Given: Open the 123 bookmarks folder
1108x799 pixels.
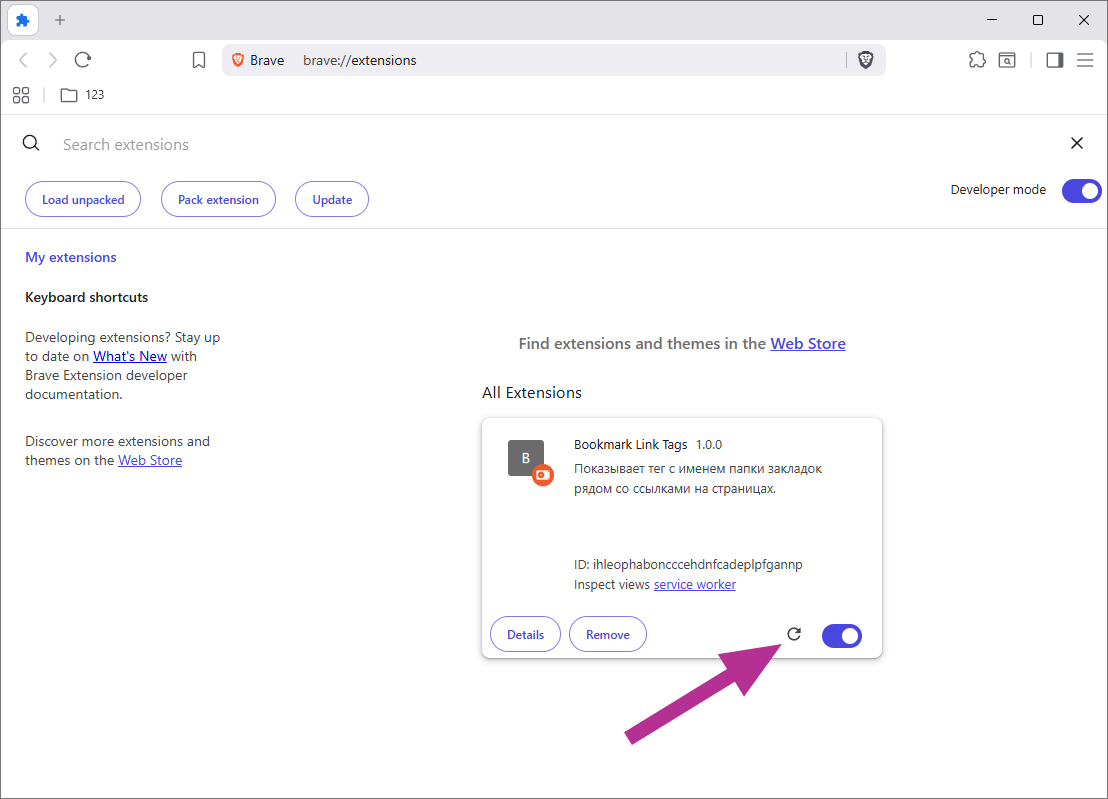Looking at the screenshot, I should pos(82,95).
